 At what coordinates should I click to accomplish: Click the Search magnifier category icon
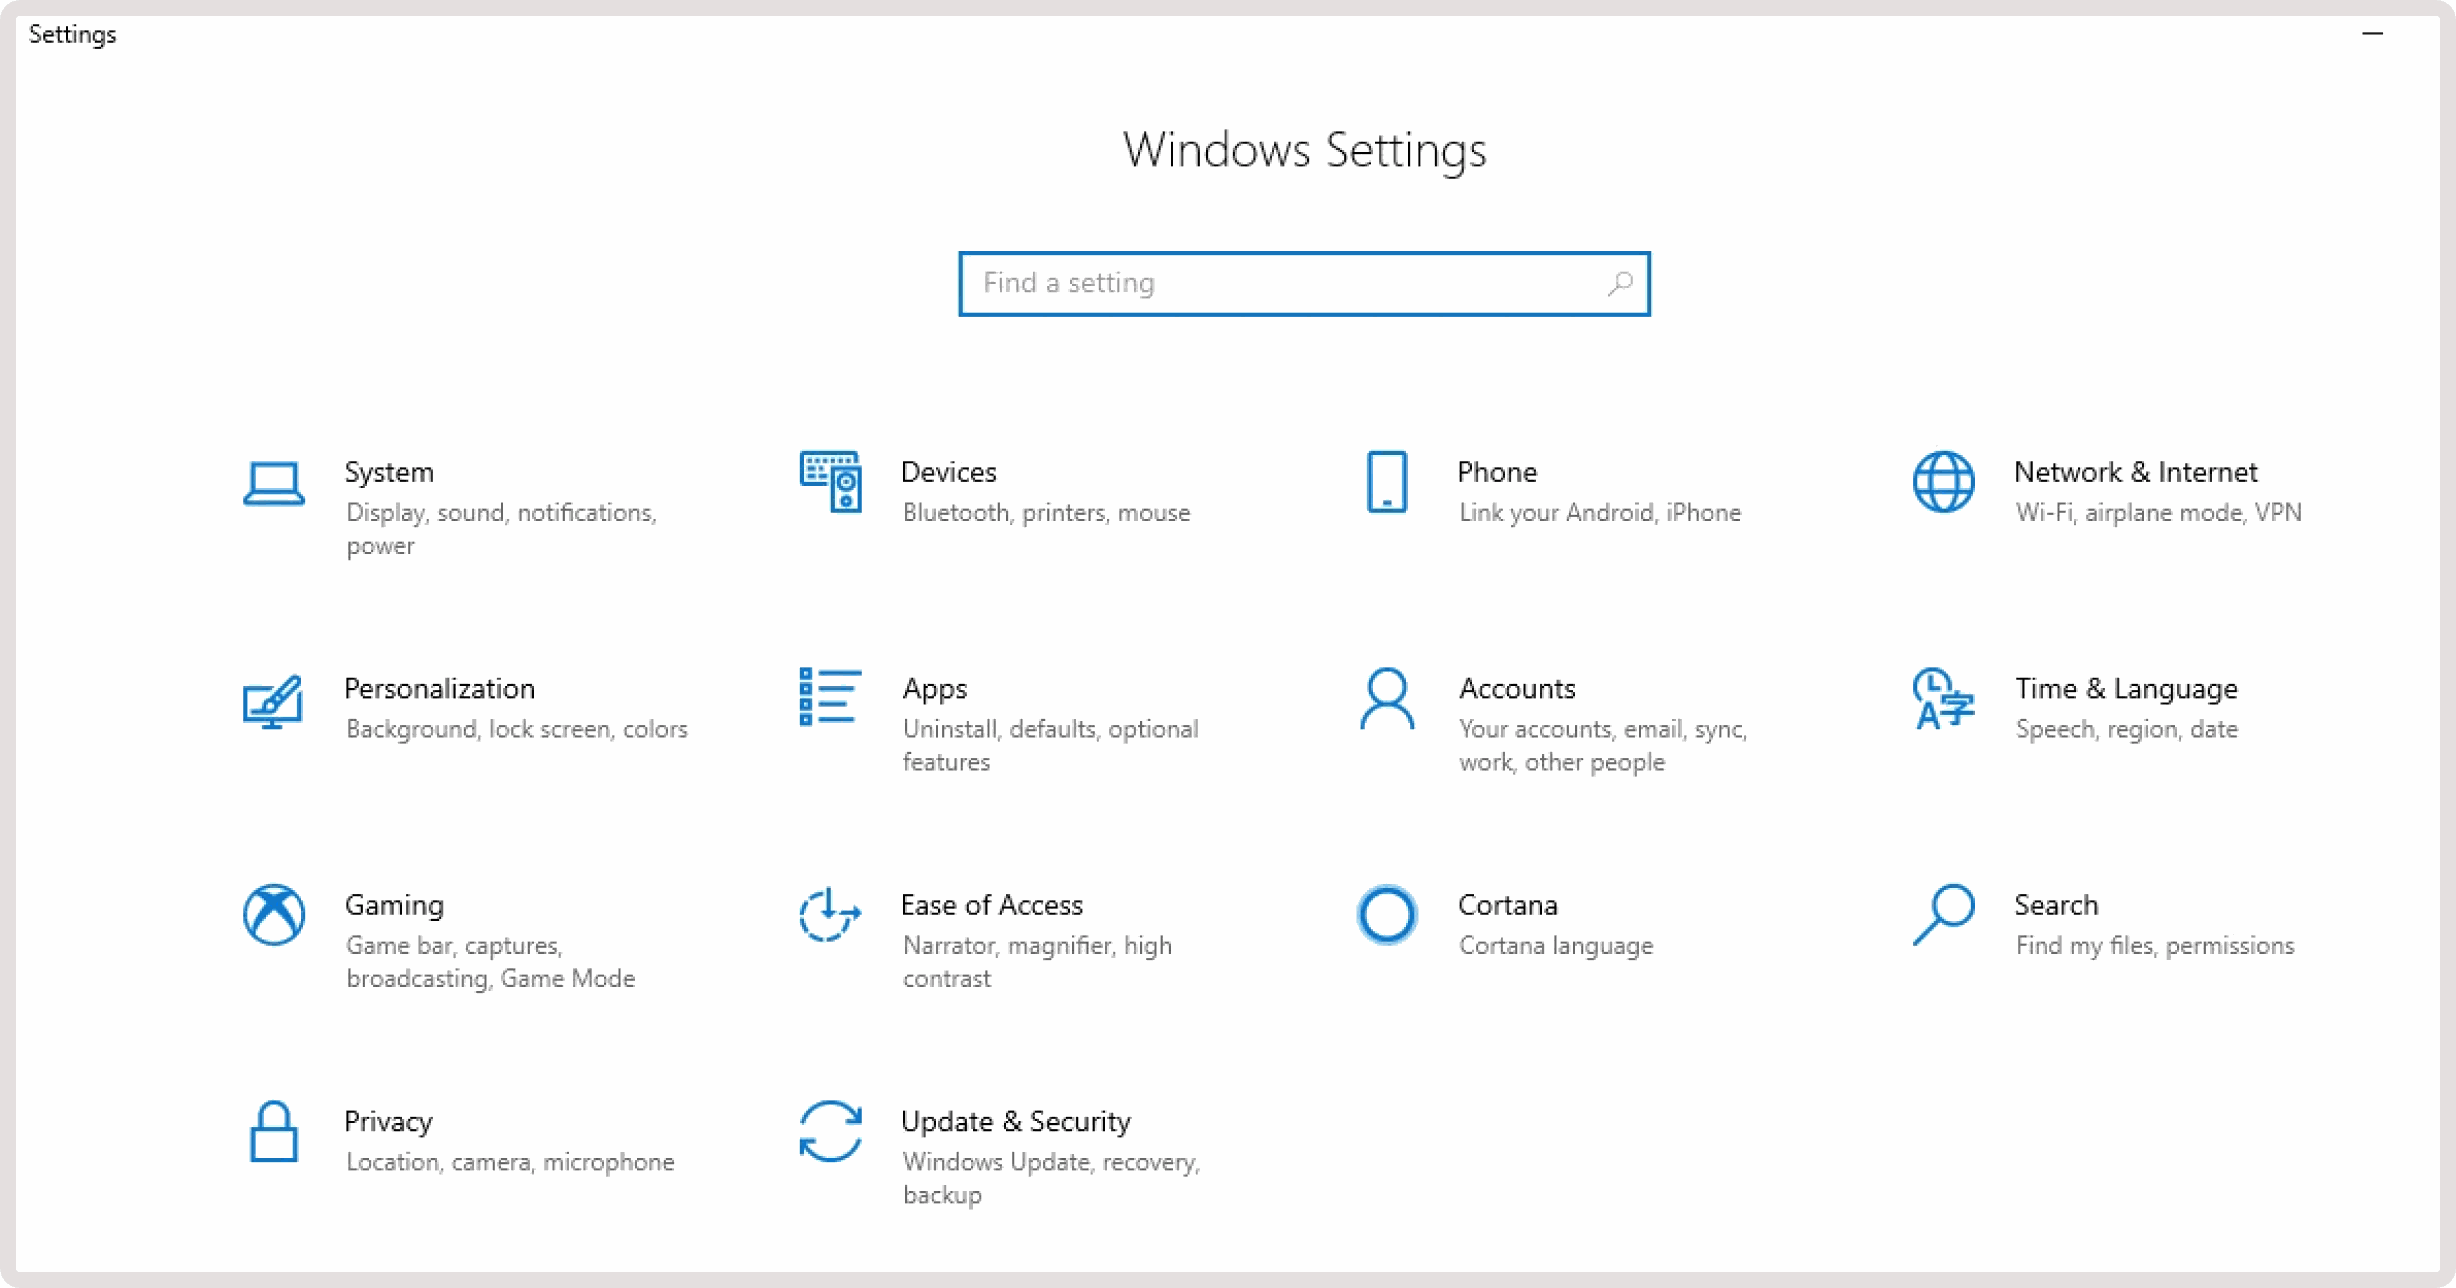[x=1943, y=914]
